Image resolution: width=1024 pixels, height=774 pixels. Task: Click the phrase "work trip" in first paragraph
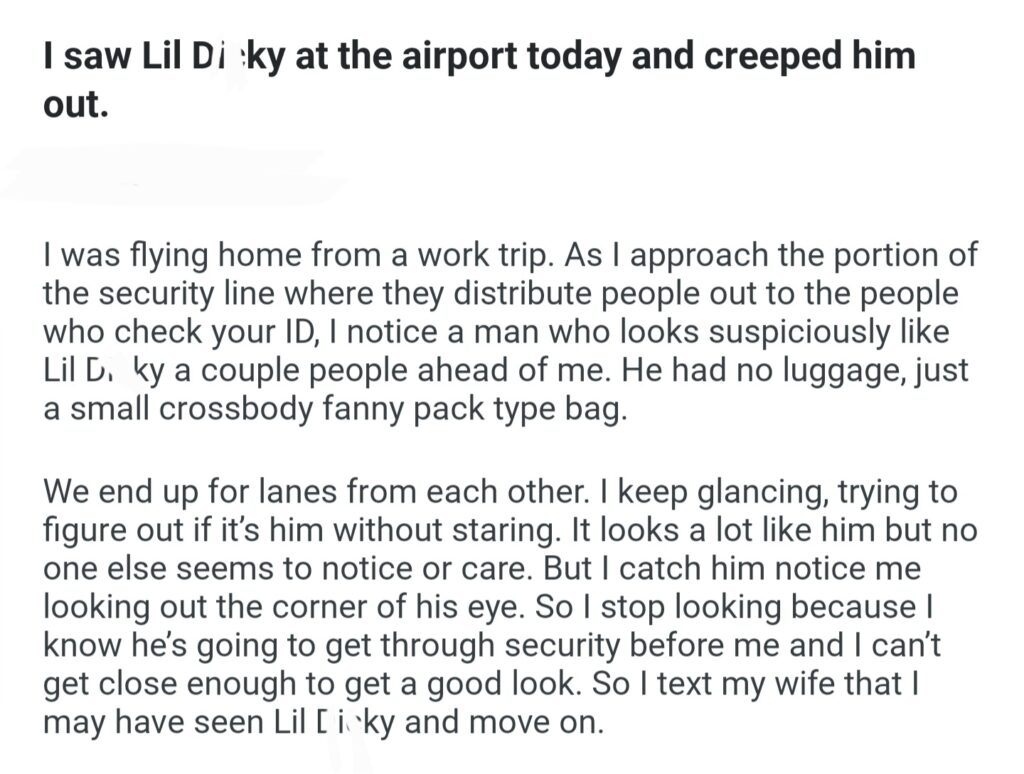coord(483,255)
